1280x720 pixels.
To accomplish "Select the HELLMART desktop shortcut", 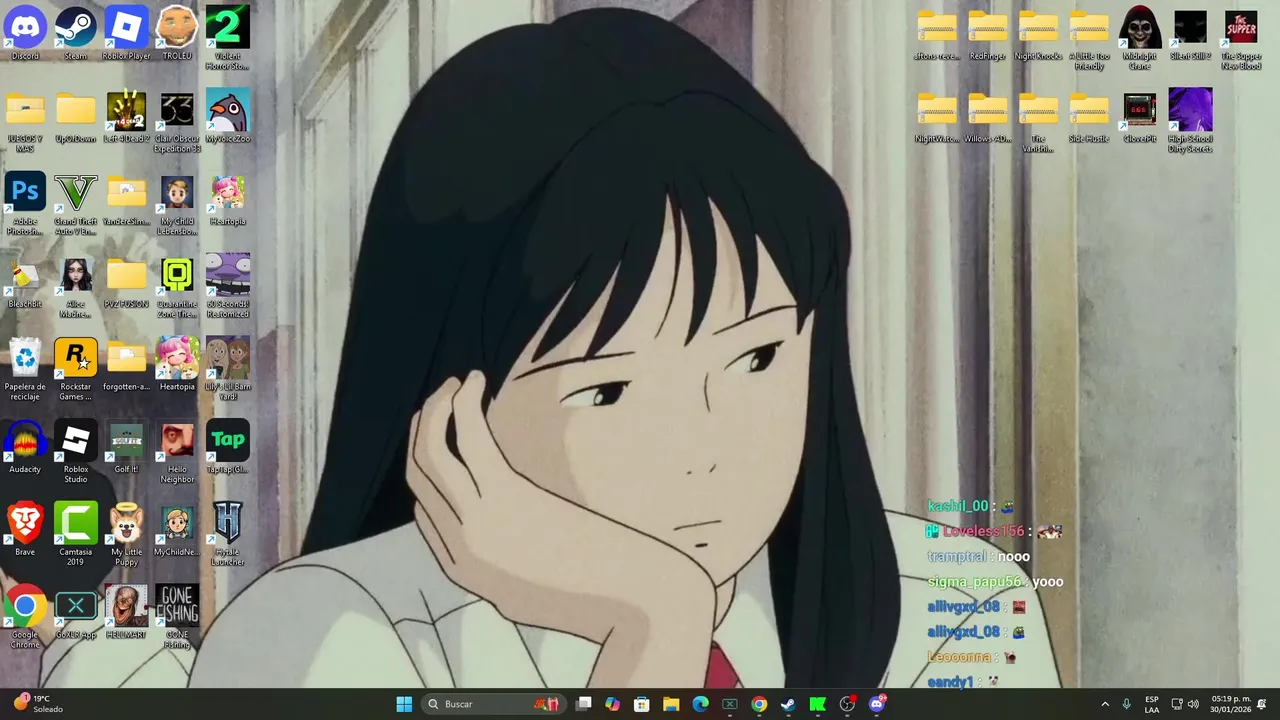I will [x=126, y=613].
